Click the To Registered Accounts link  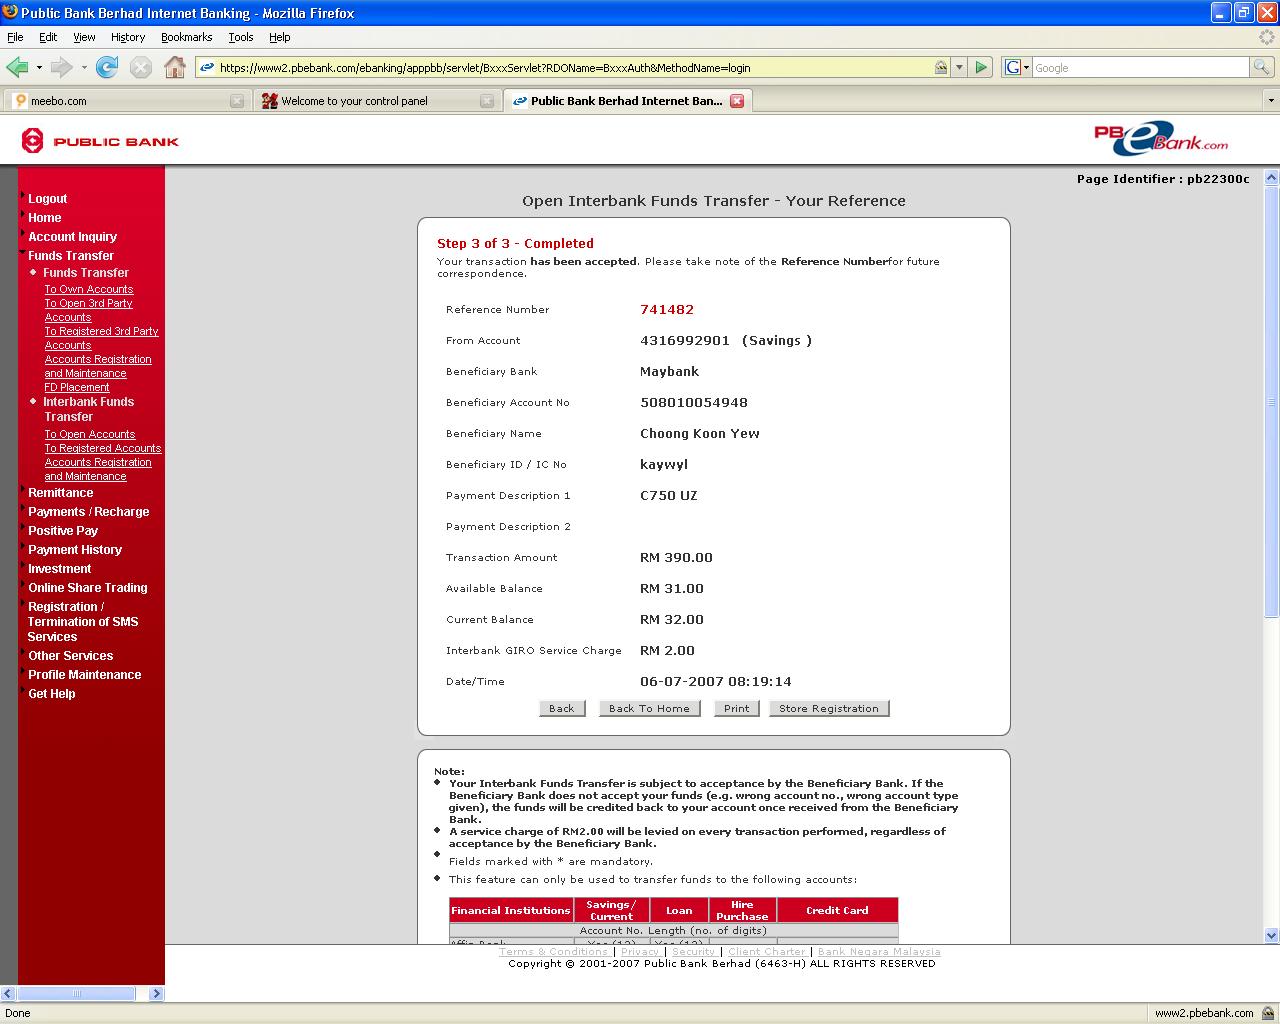[x=103, y=448]
